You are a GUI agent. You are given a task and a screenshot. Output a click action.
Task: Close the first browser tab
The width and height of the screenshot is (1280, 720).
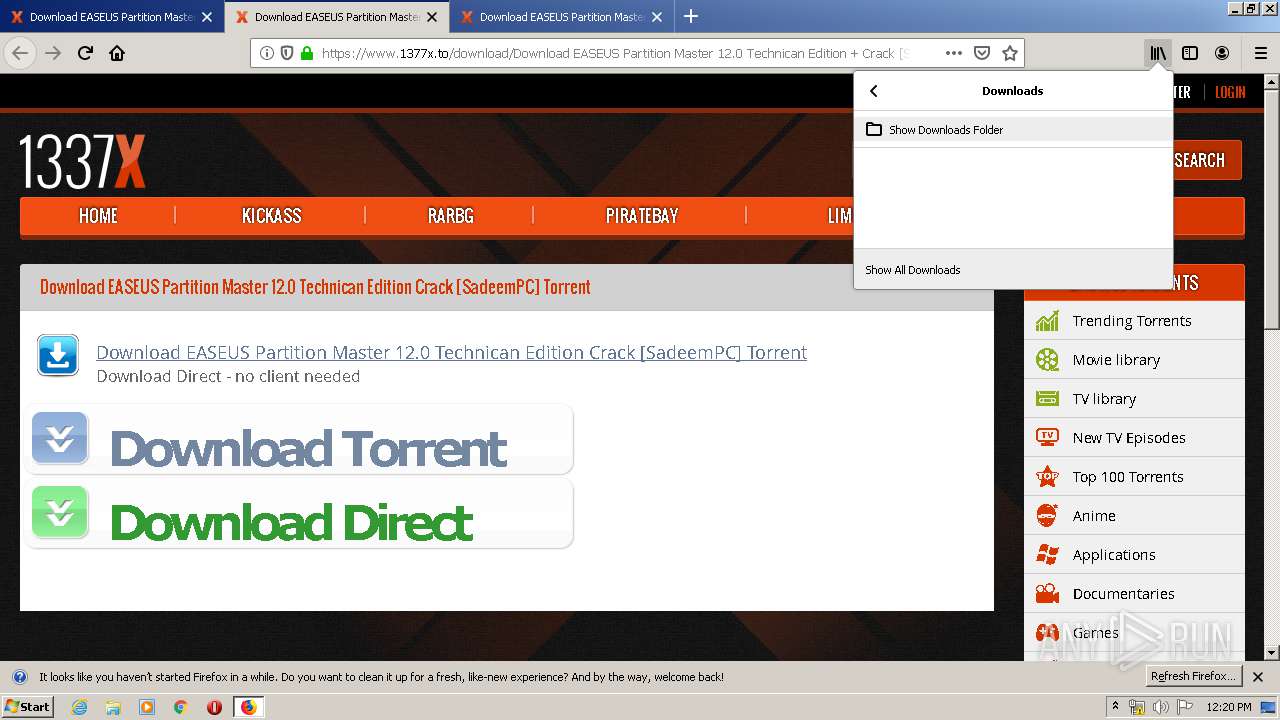[207, 17]
